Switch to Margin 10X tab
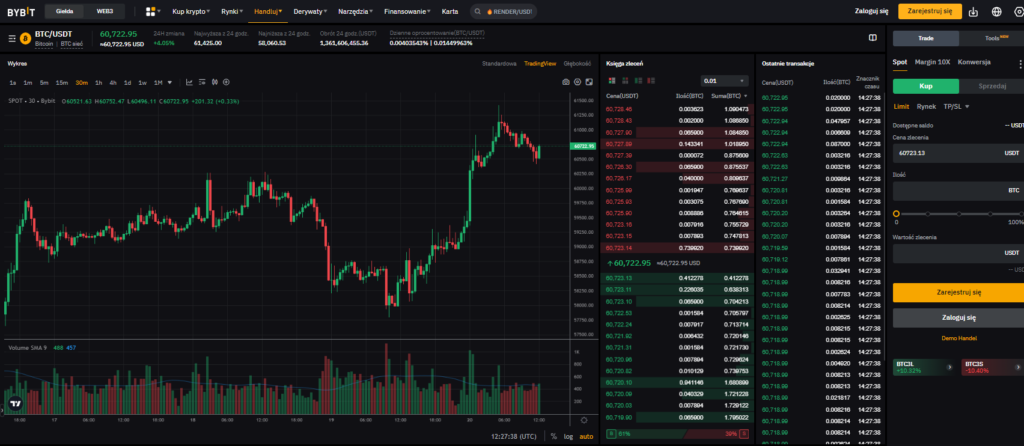This screenshot has width=1024, height=446. click(932, 62)
